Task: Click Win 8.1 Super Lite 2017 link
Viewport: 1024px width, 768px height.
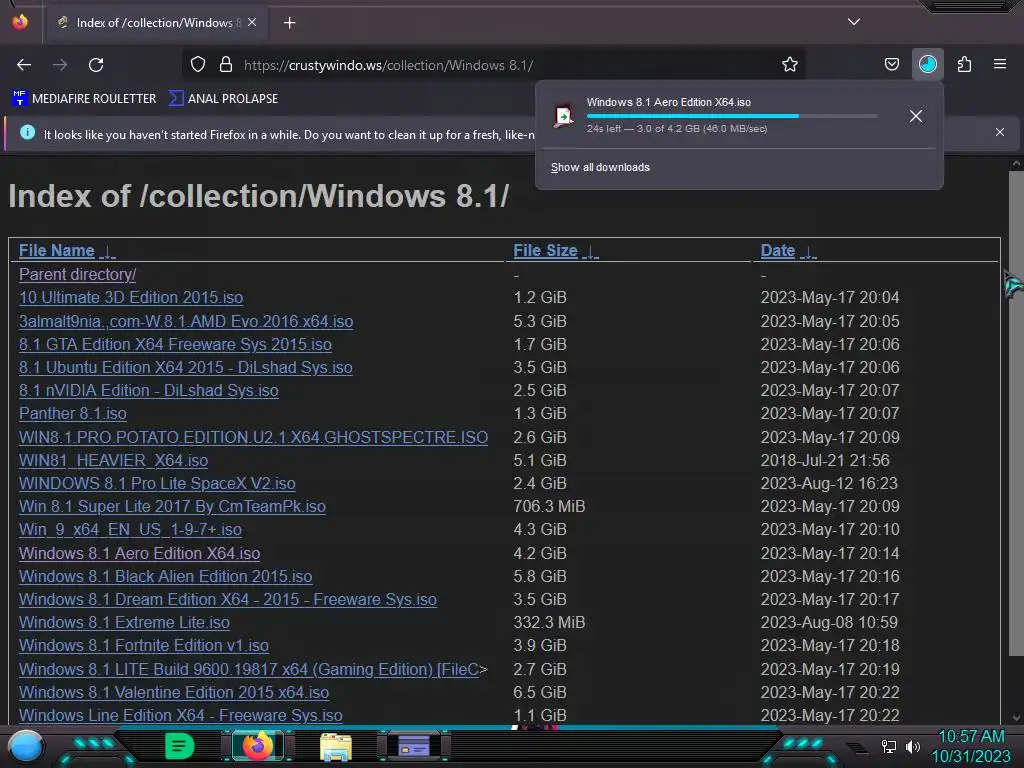Action: pyautogui.click(x=172, y=506)
